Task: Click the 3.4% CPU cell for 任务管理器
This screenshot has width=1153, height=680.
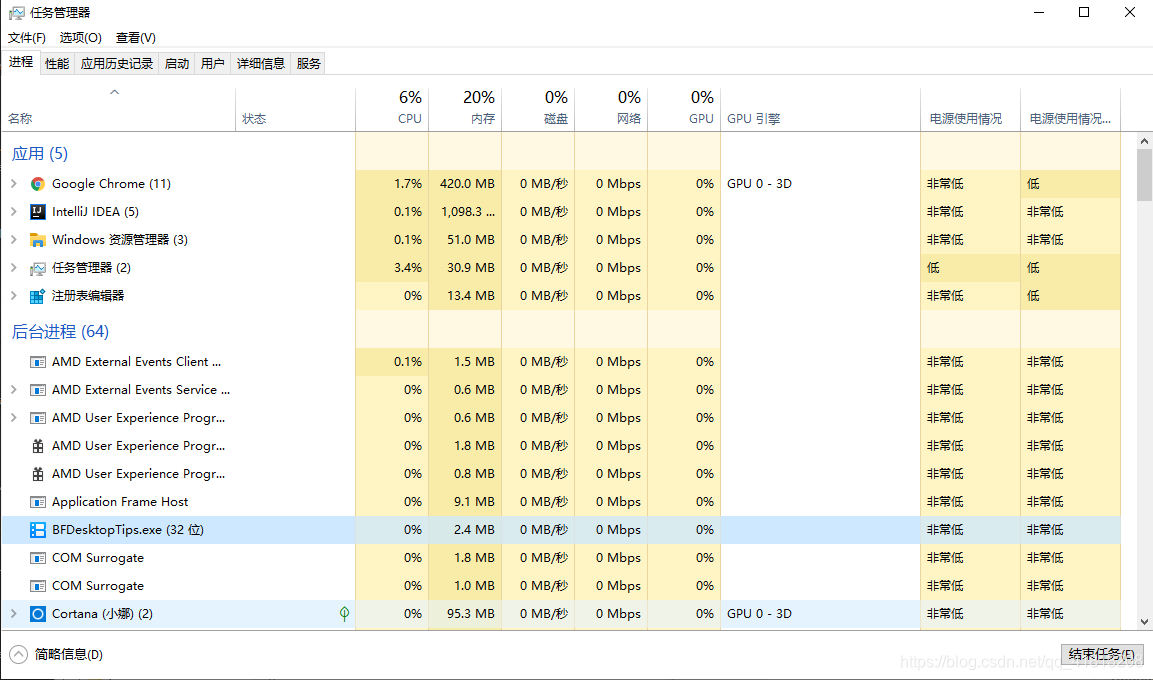Action: click(392, 268)
